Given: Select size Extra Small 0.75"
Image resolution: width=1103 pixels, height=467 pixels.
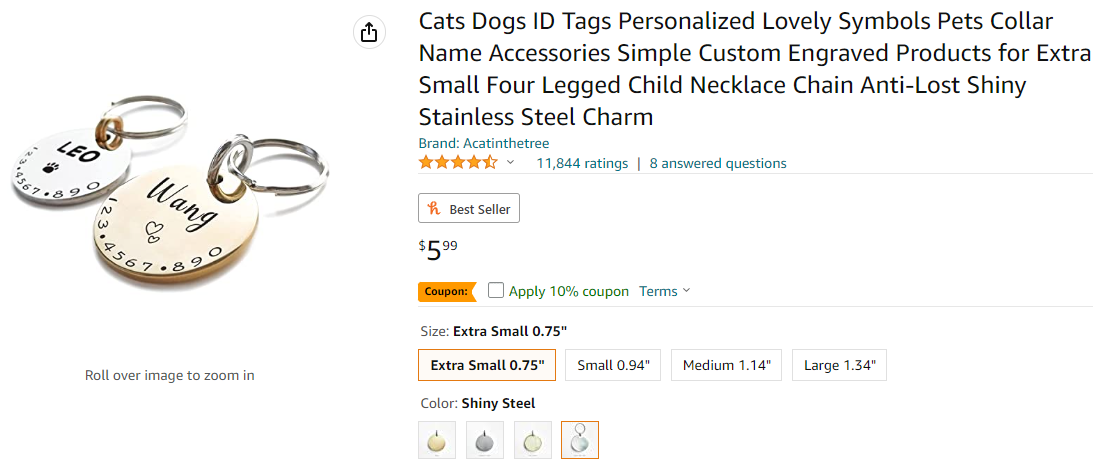Looking at the screenshot, I should 487,365.
